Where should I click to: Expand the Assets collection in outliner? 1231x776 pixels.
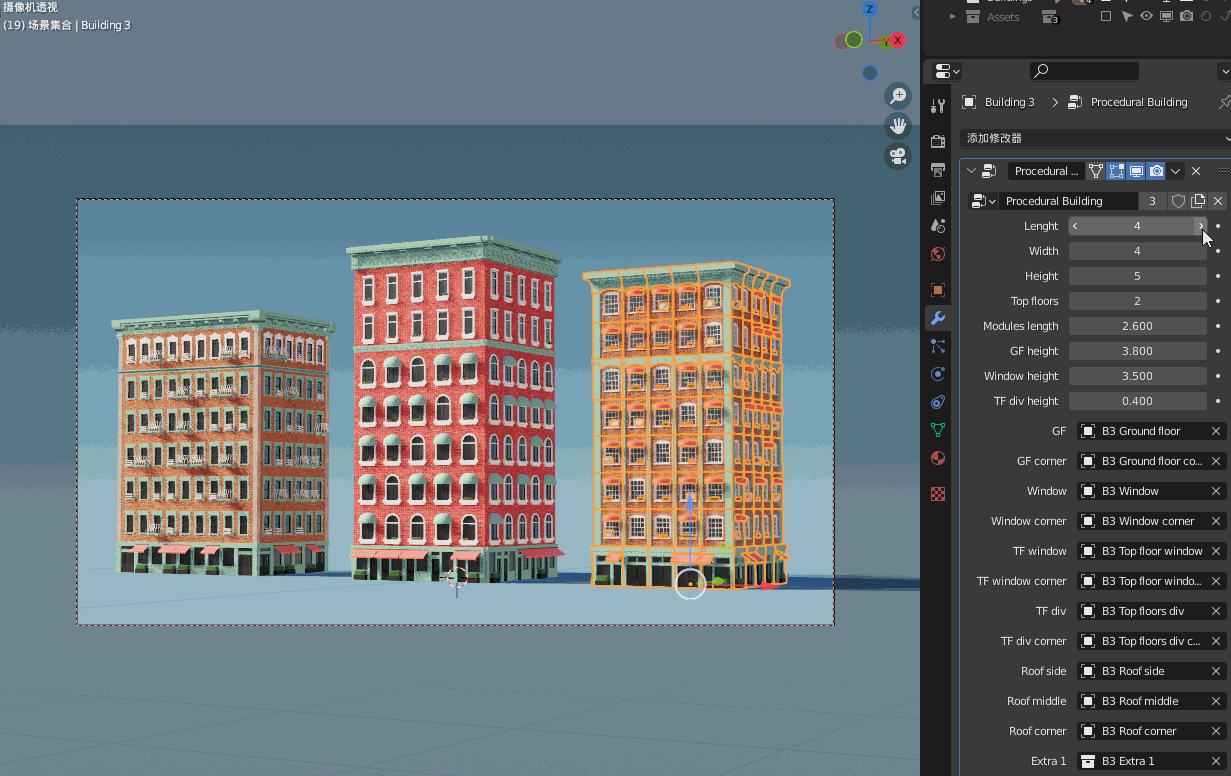click(x=953, y=17)
